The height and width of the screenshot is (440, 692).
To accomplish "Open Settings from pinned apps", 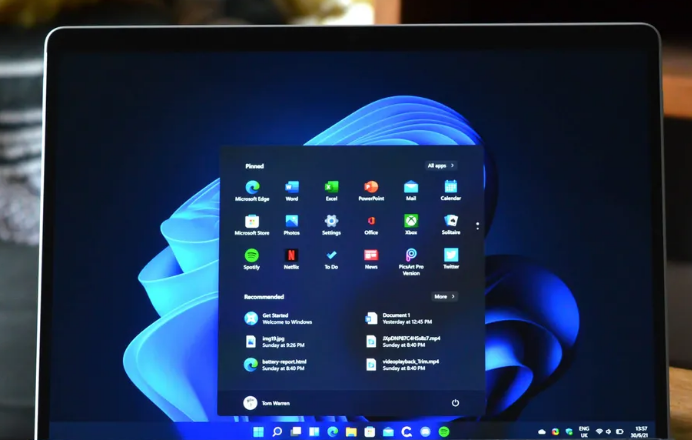I will 331,225.
